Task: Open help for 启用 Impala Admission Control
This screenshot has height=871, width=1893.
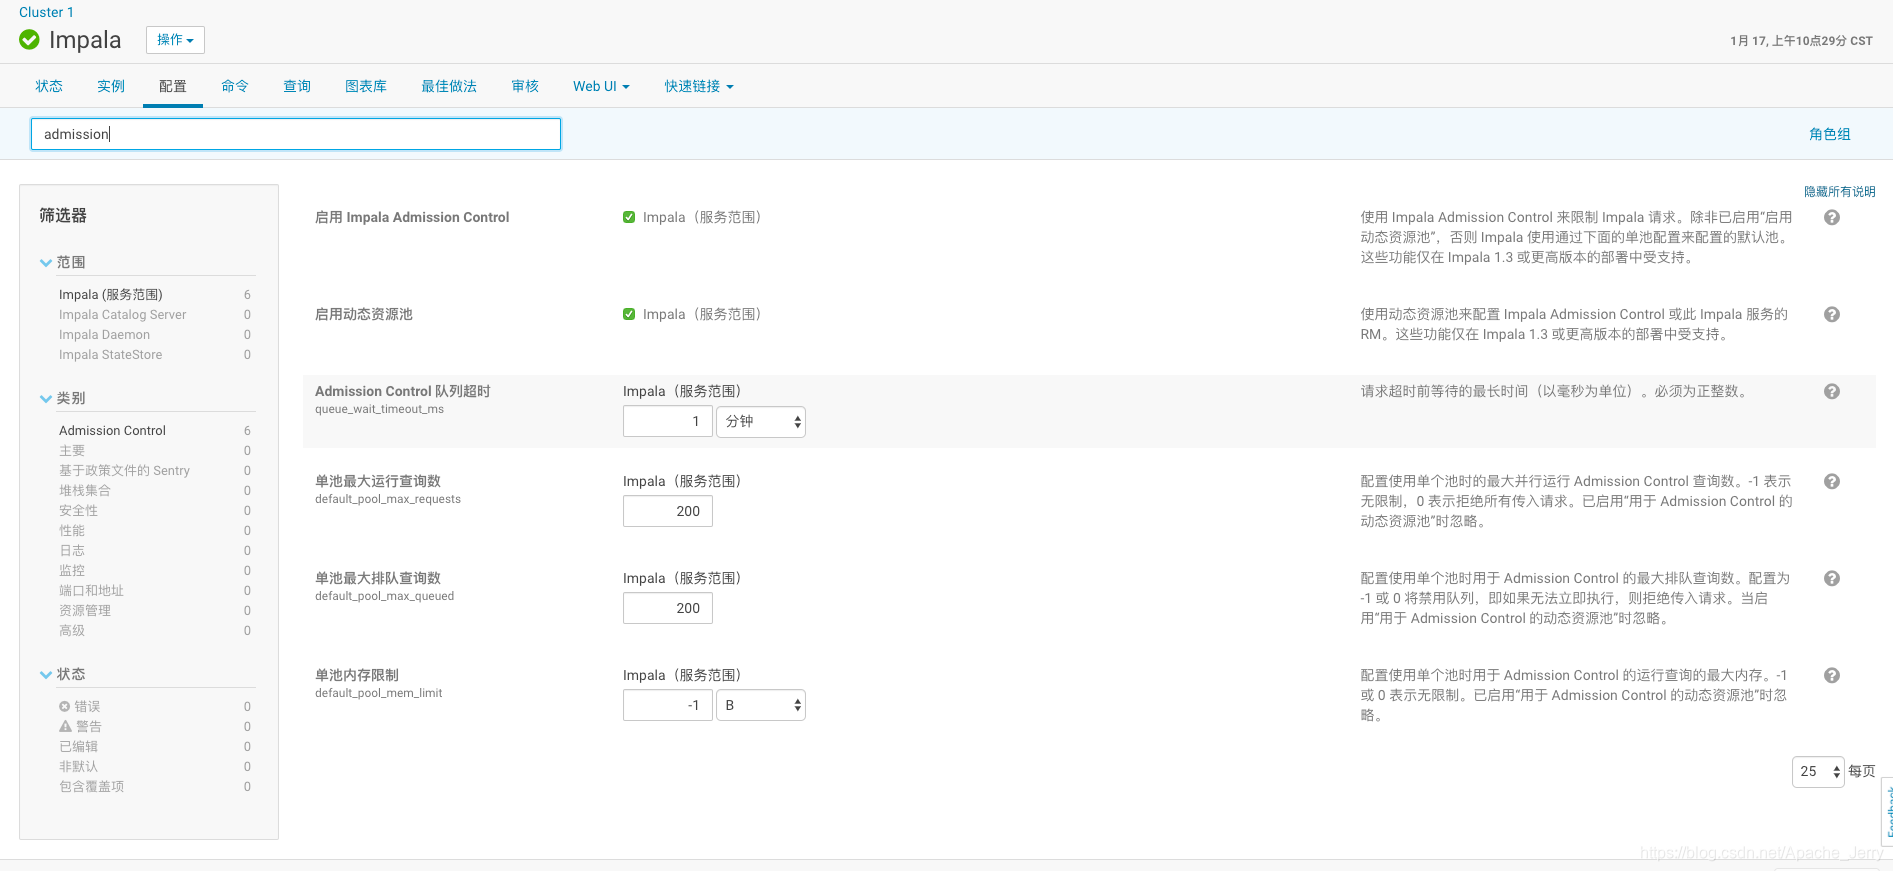Action: (1832, 217)
